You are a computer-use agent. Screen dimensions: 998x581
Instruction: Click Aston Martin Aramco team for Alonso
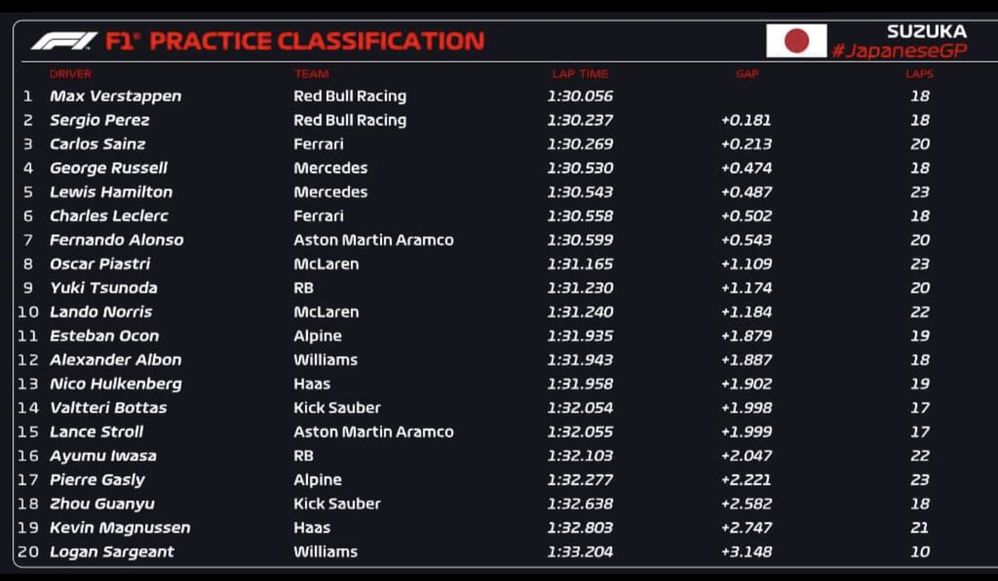[x=373, y=240]
